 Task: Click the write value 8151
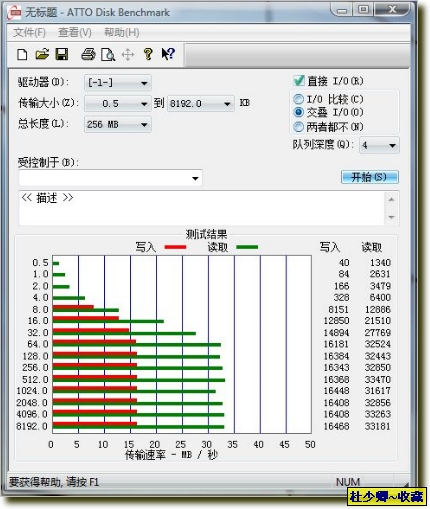[339, 309]
